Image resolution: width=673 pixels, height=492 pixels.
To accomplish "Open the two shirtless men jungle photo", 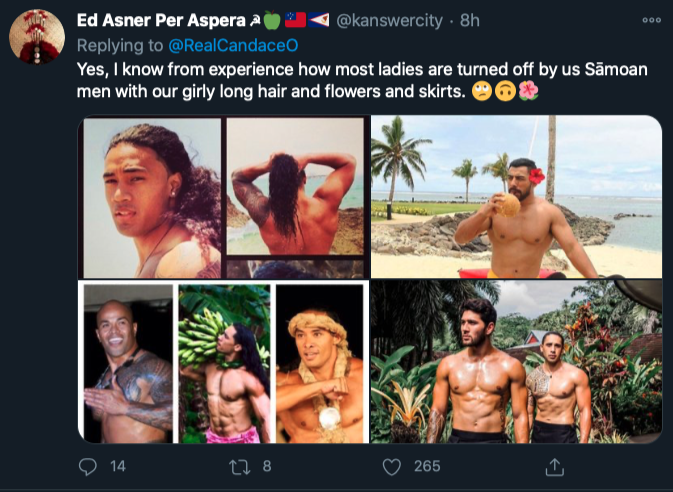I will 516,361.
